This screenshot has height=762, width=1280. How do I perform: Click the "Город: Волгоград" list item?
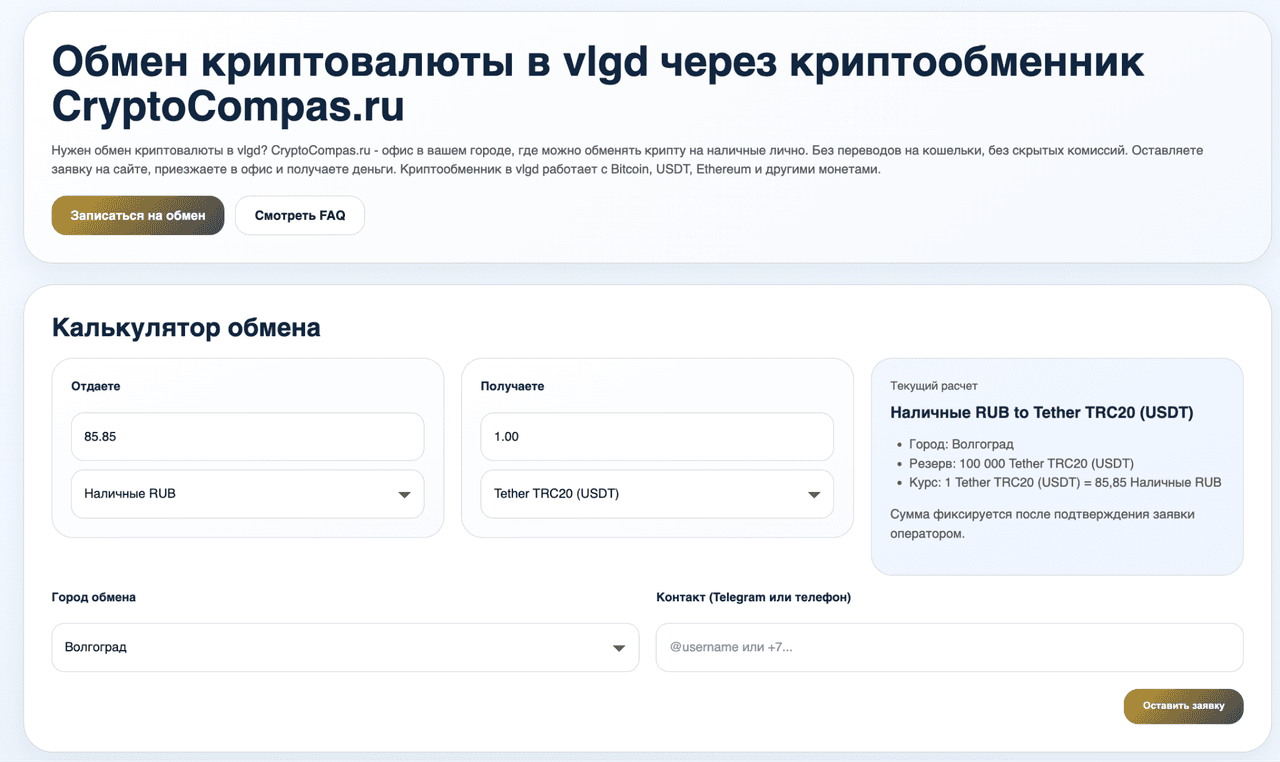959,444
